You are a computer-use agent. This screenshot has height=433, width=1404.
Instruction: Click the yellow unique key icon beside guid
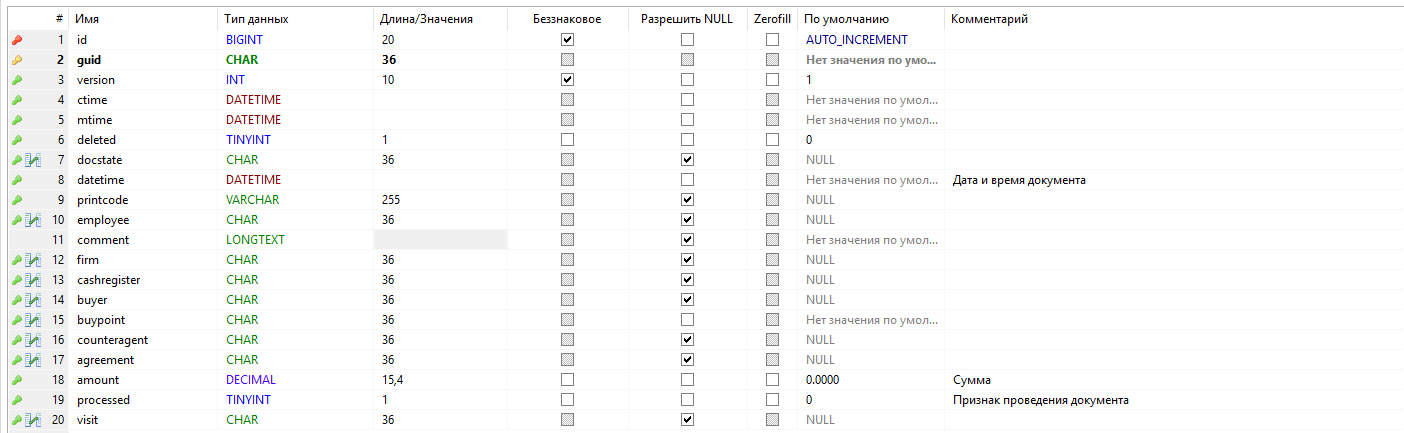(x=16, y=60)
